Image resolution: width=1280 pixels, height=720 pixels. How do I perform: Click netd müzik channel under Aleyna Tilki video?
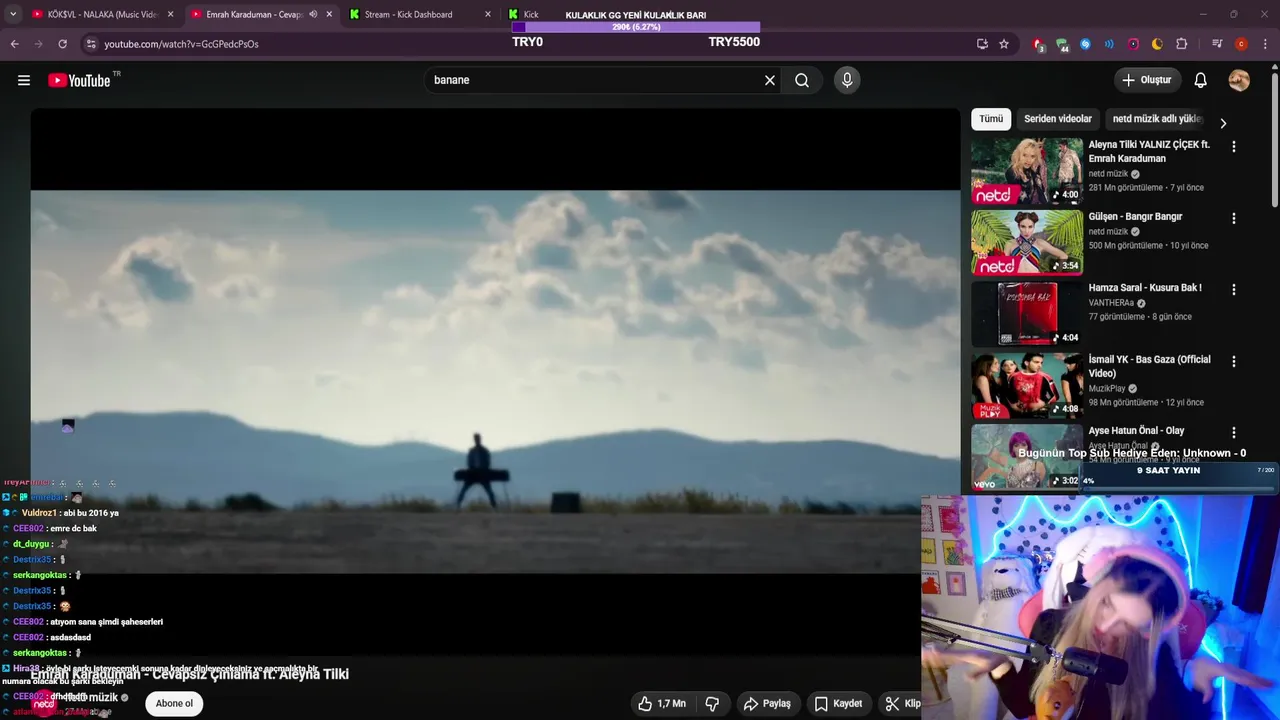point(1108,174)
